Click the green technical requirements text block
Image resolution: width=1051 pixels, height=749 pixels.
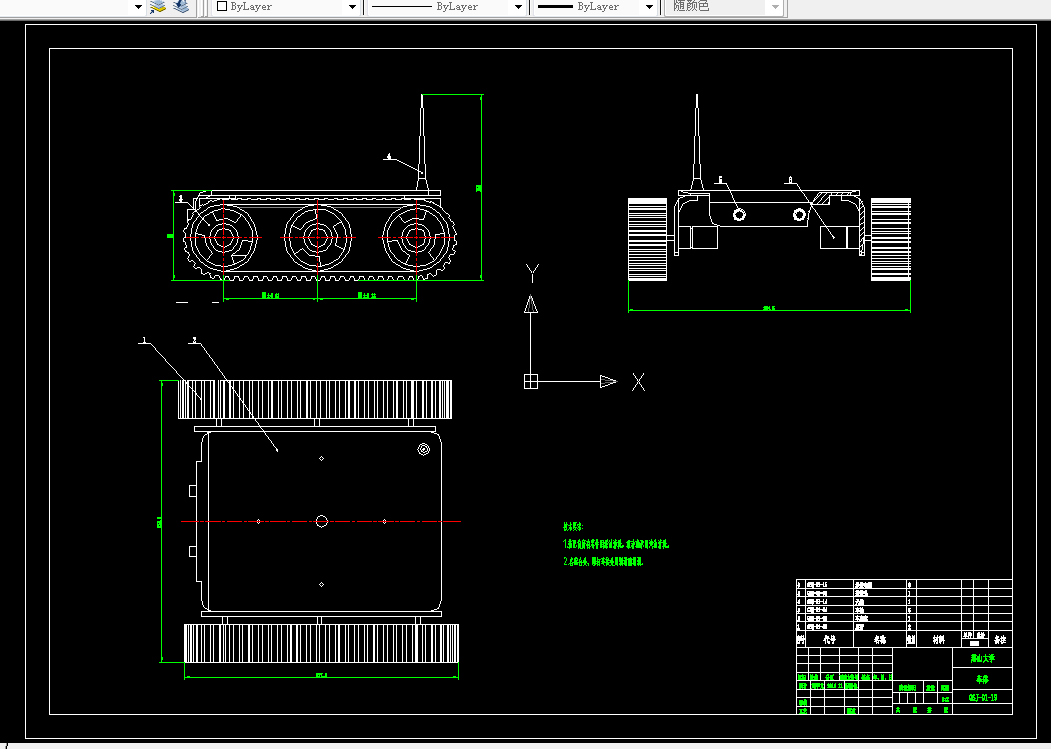click(616, 544)
